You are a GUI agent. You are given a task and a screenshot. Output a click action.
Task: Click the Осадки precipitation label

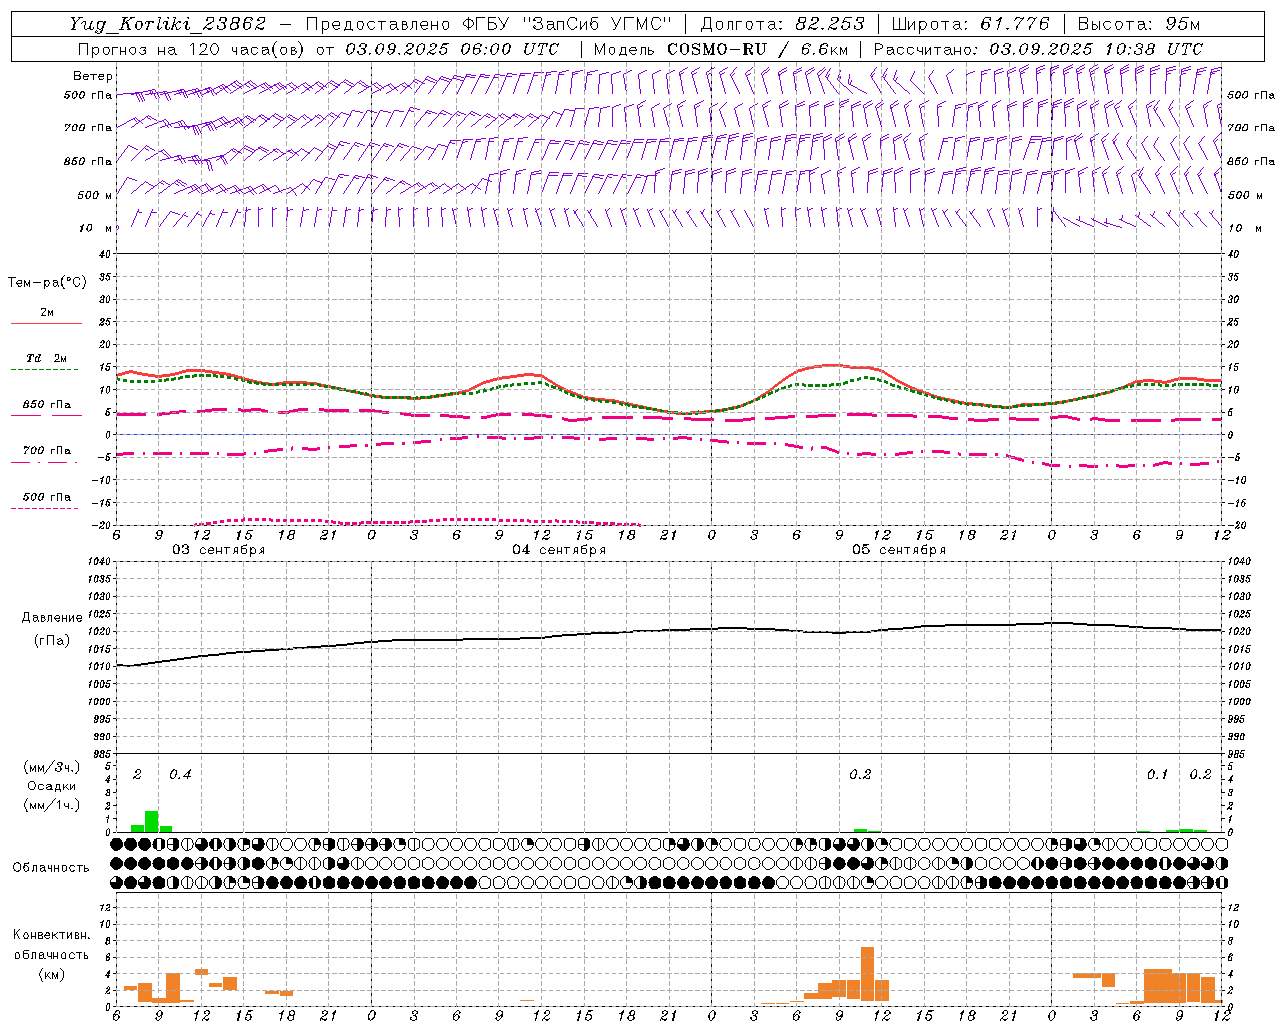click(x=51, y=786)
